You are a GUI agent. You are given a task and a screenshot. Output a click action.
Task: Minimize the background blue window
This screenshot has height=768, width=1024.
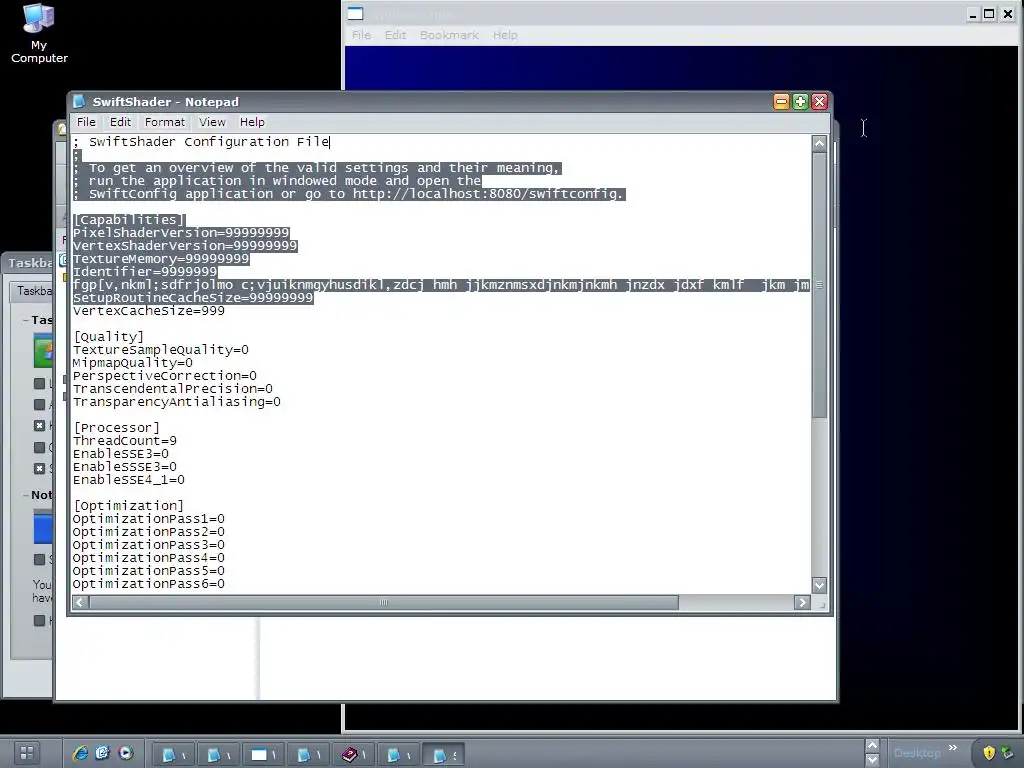[973, 14]
